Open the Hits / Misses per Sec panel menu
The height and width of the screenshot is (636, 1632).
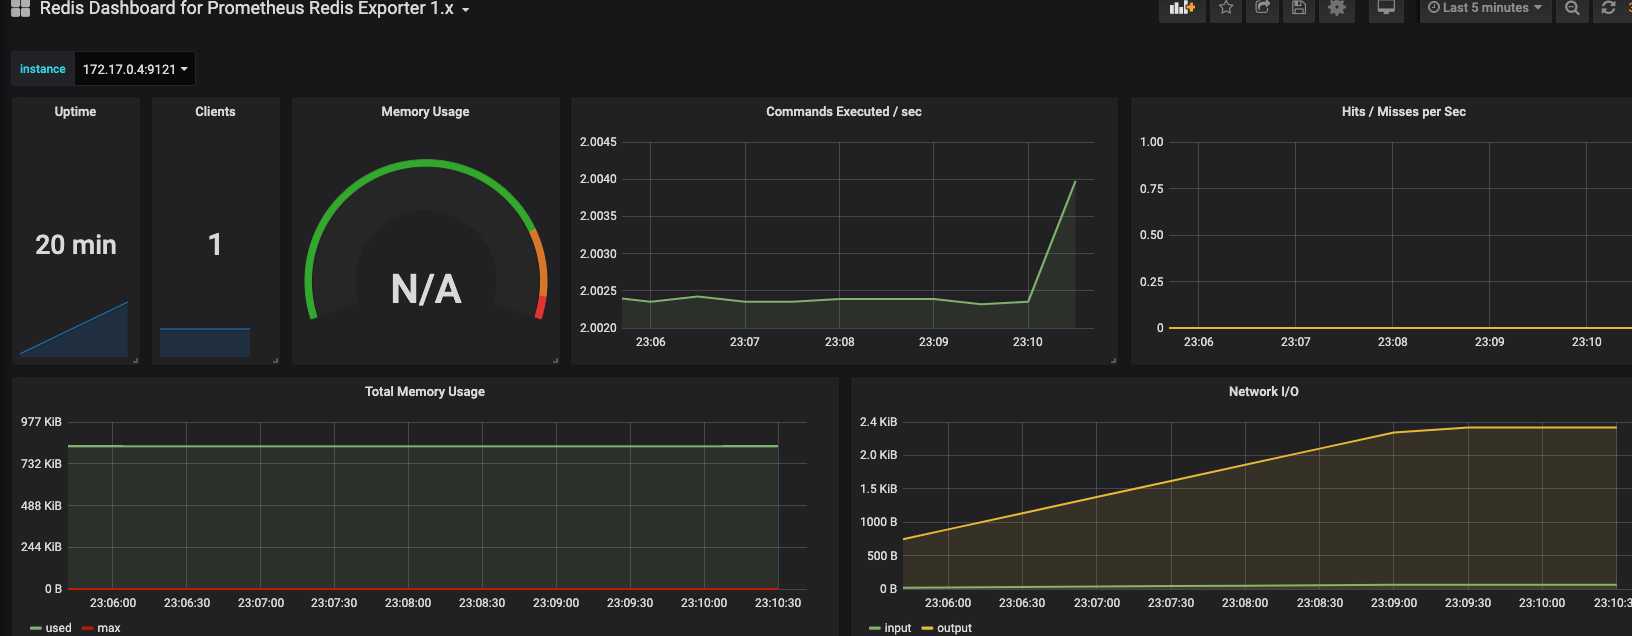[1404, 112]
